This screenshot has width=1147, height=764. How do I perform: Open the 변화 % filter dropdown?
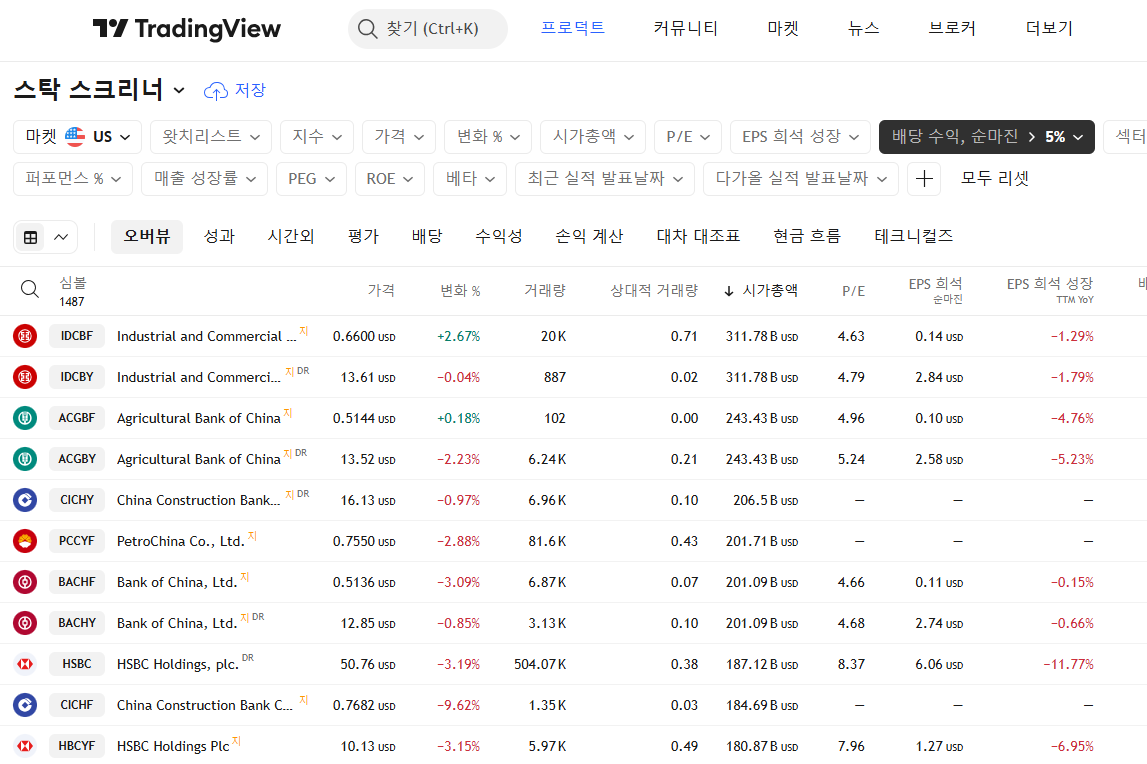488,137
